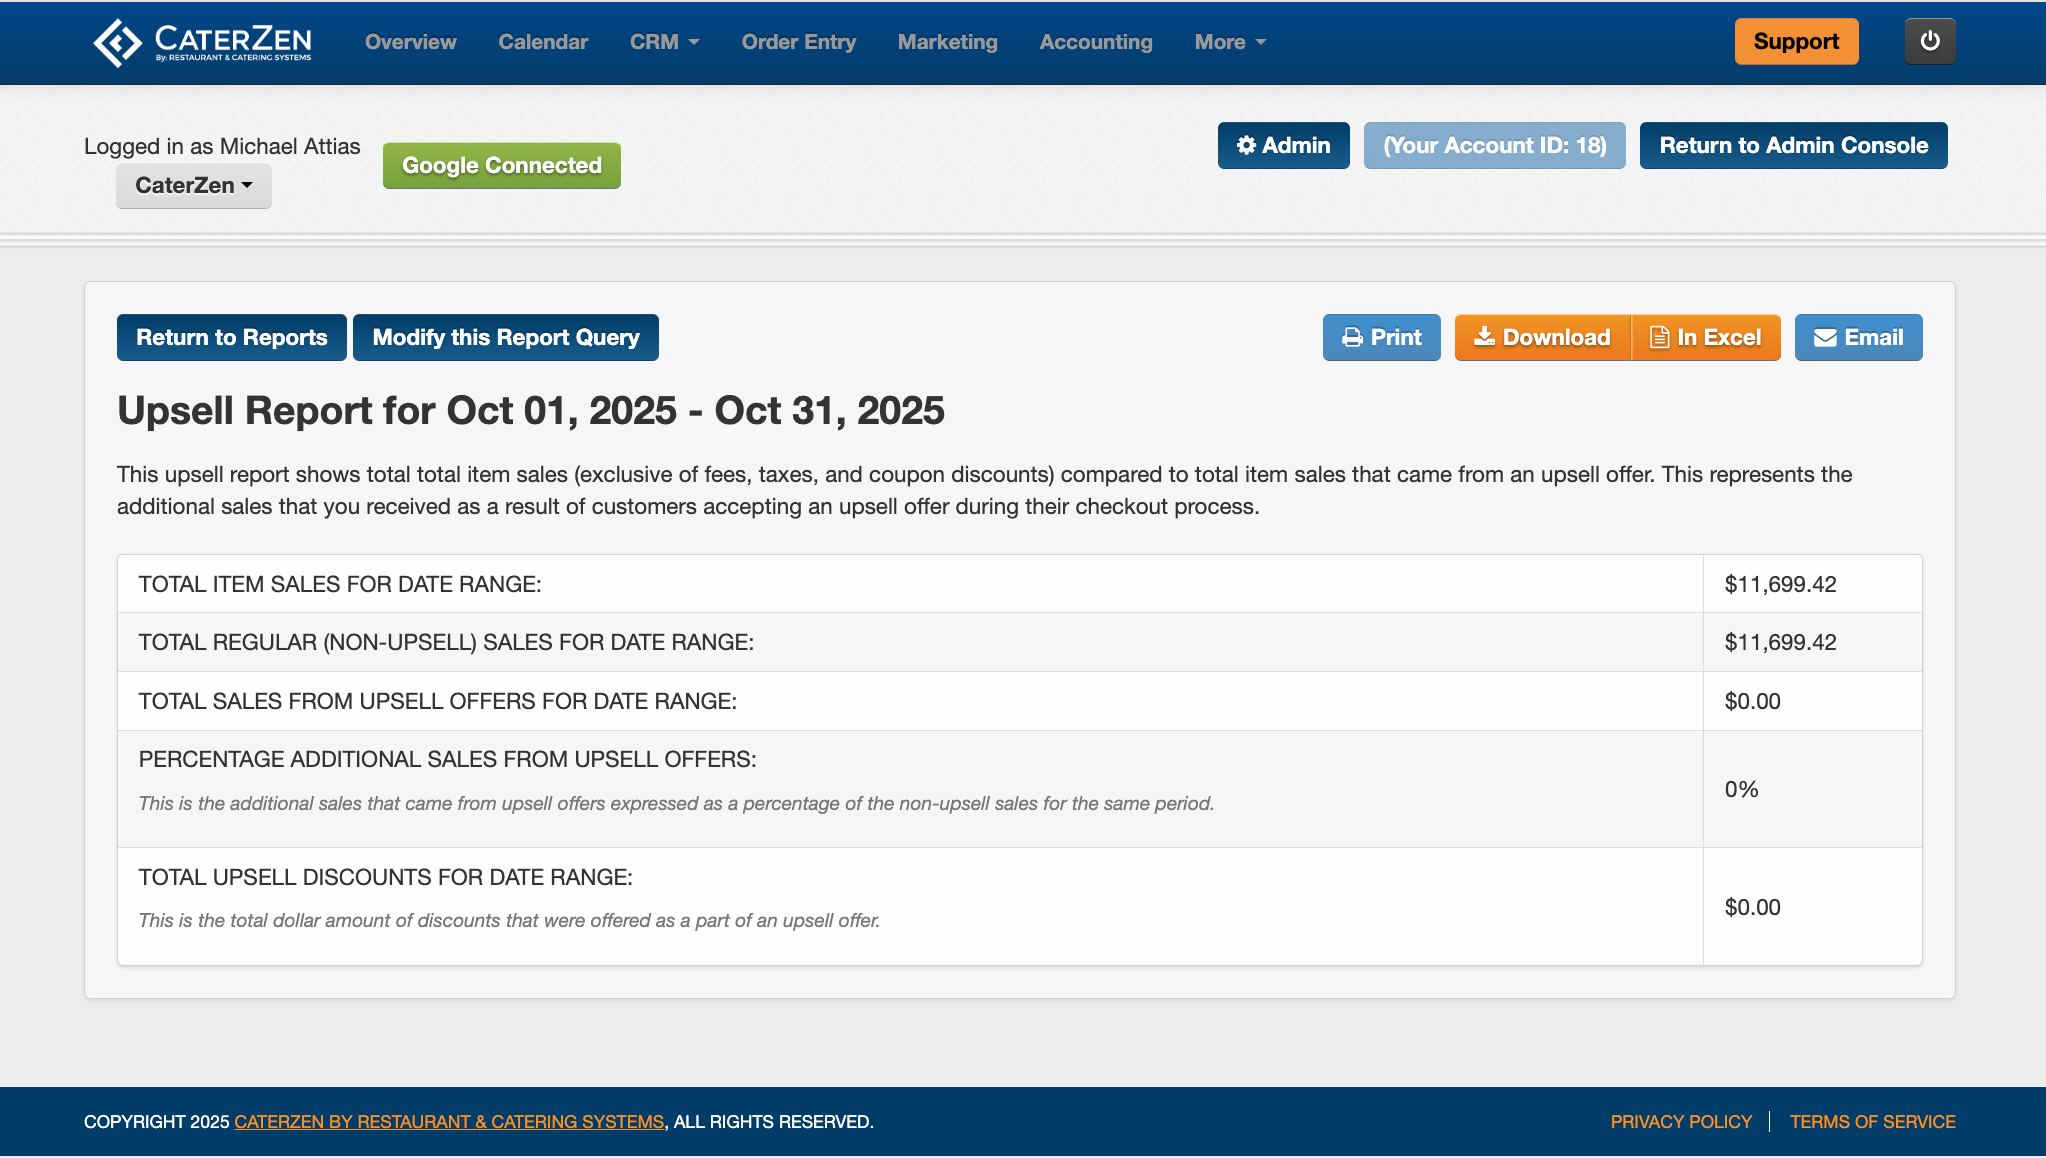
Task: Click the CaterZen diamond logo icon
Action: pos(118,42)
